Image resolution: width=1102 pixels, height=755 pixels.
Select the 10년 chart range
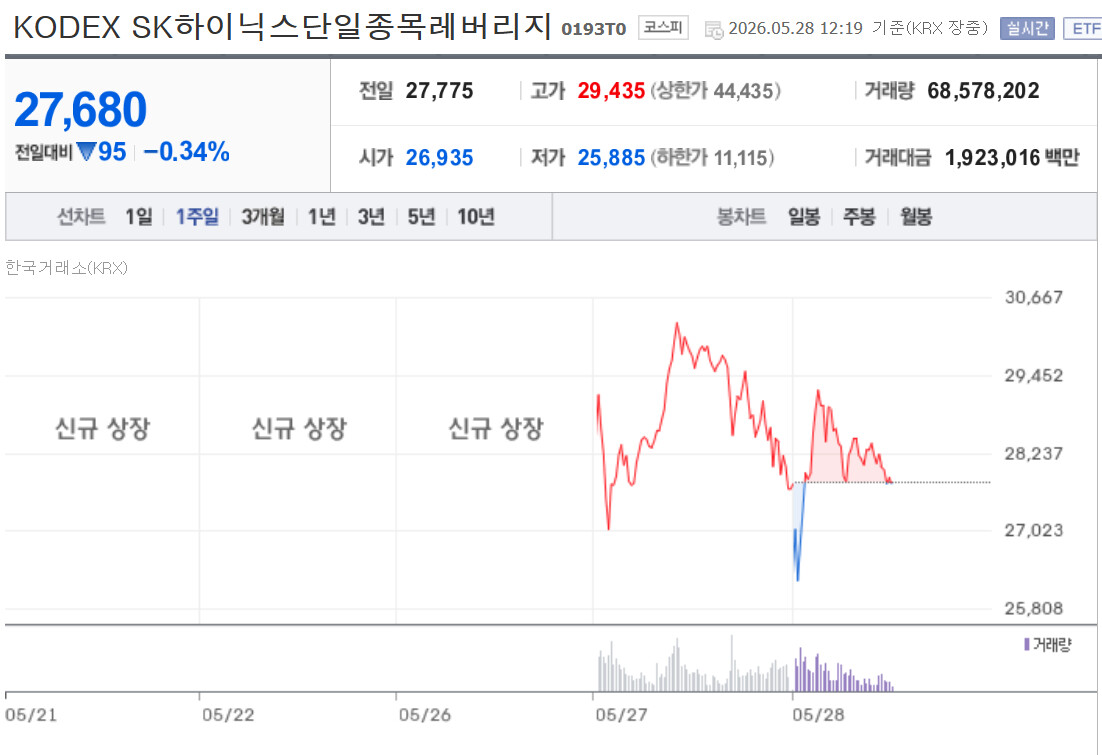(x=476, y=217)
